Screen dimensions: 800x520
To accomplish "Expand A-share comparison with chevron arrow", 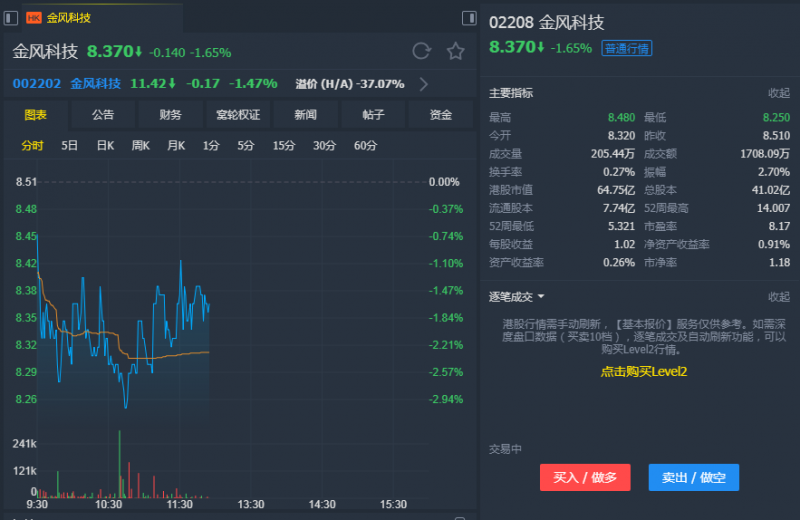I will pos(423,84).
